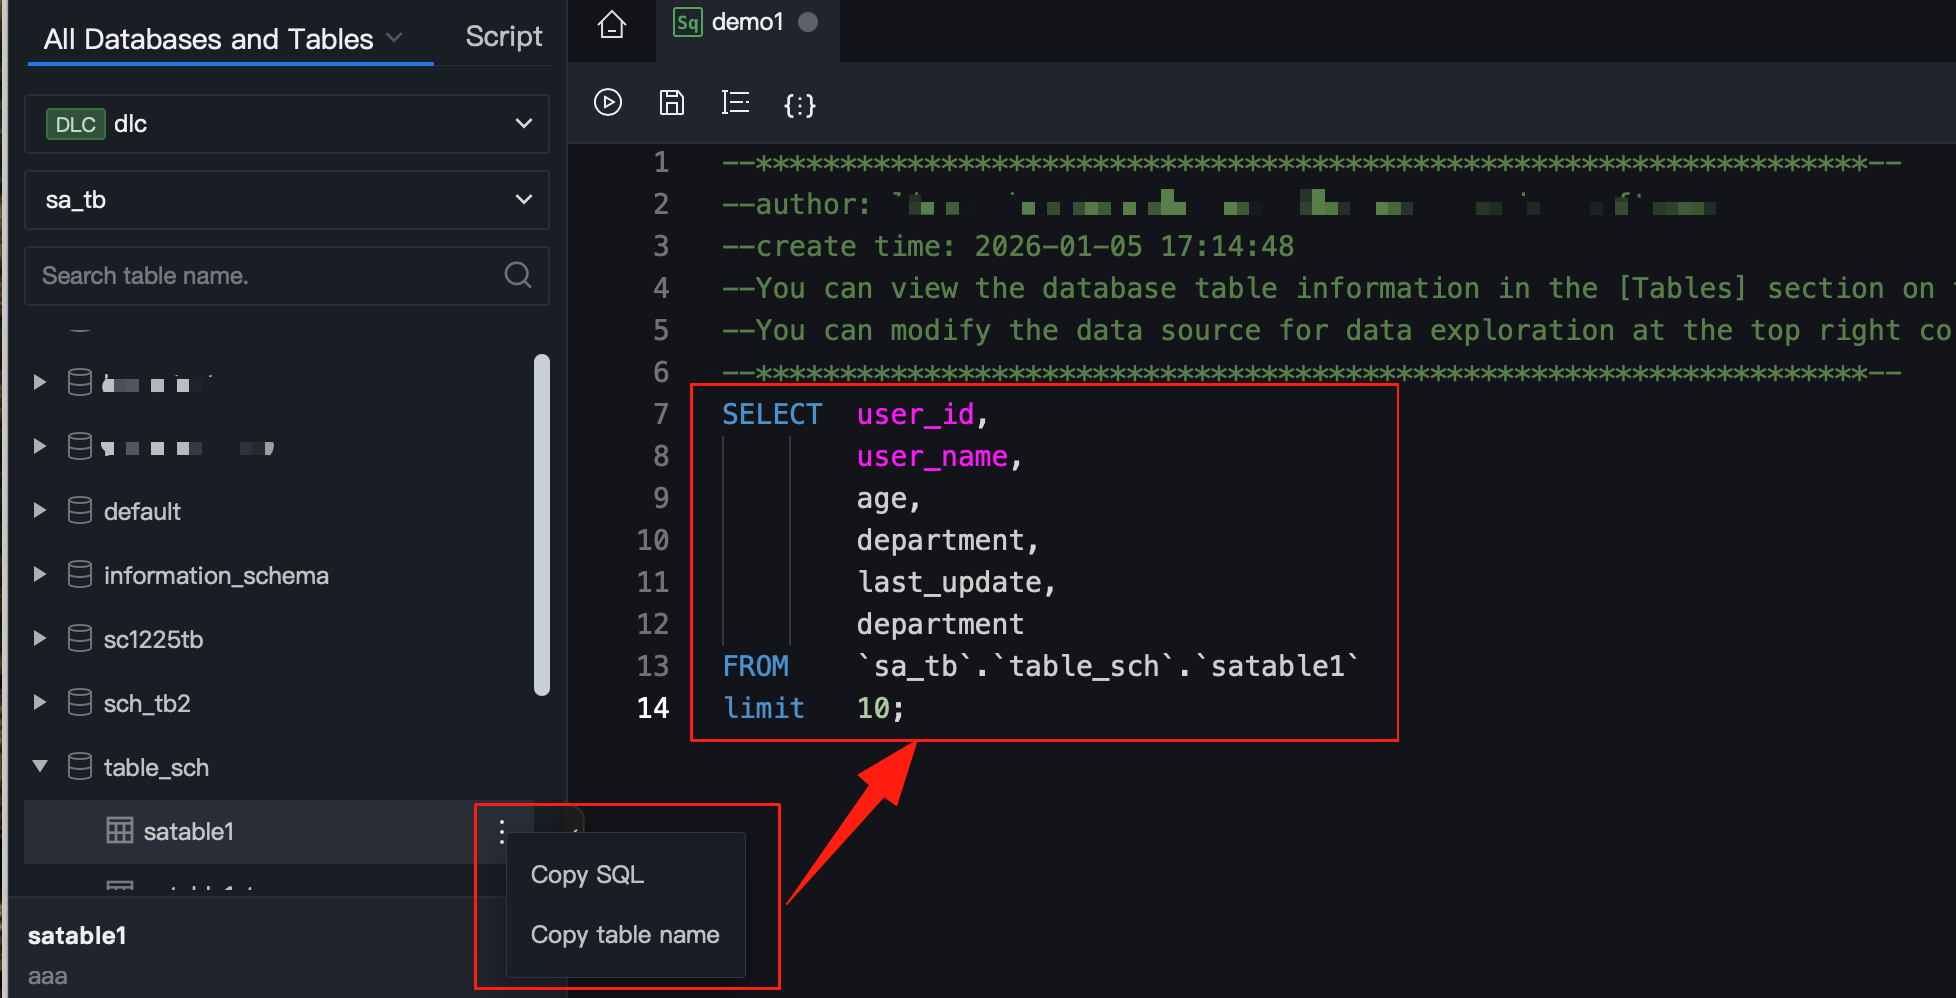Choose Copy SQL from context menu
The width and height of the screenshot is (1956, 998).
click(x=587, y=875)
